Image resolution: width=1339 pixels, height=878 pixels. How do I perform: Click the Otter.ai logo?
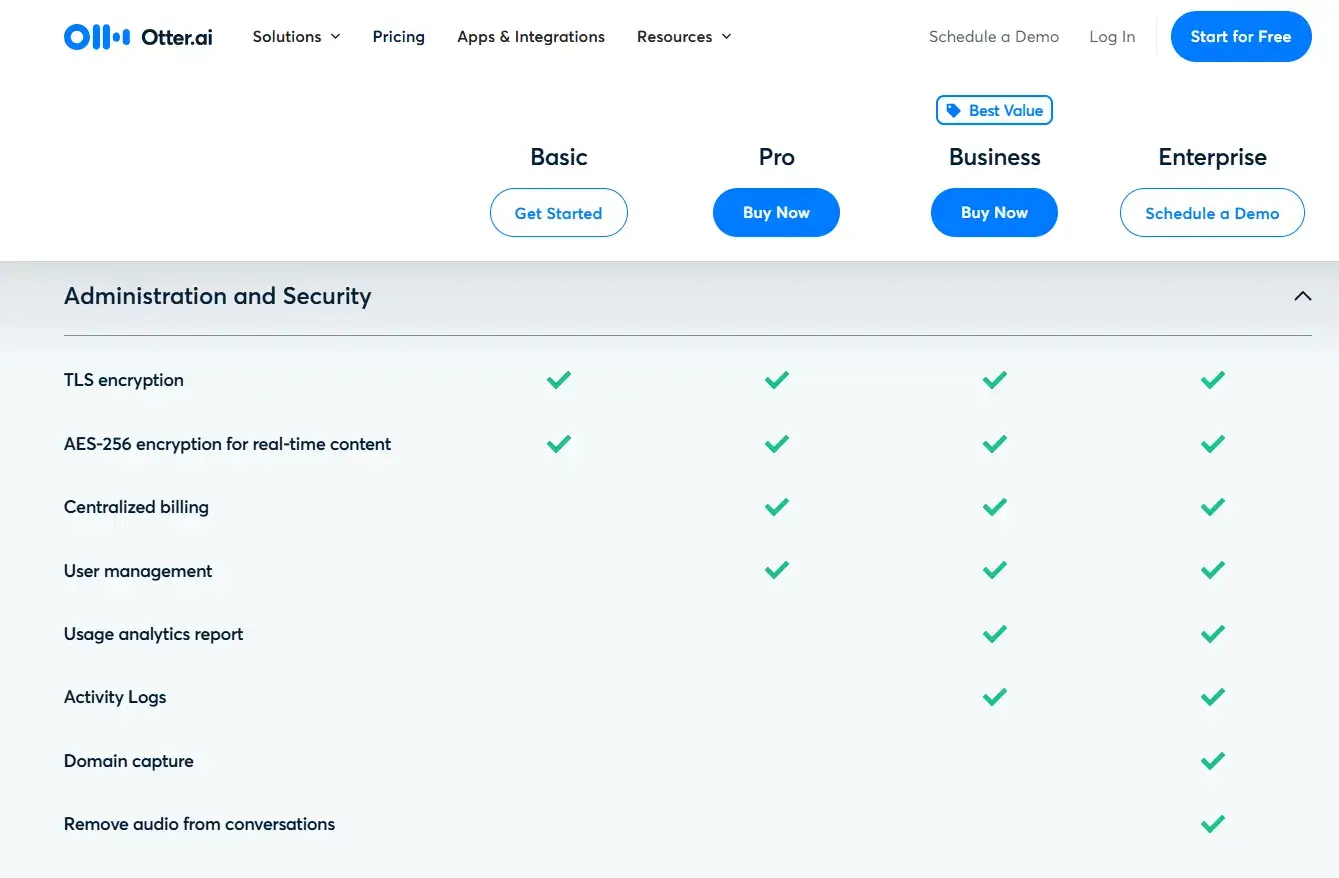point(137,36)
